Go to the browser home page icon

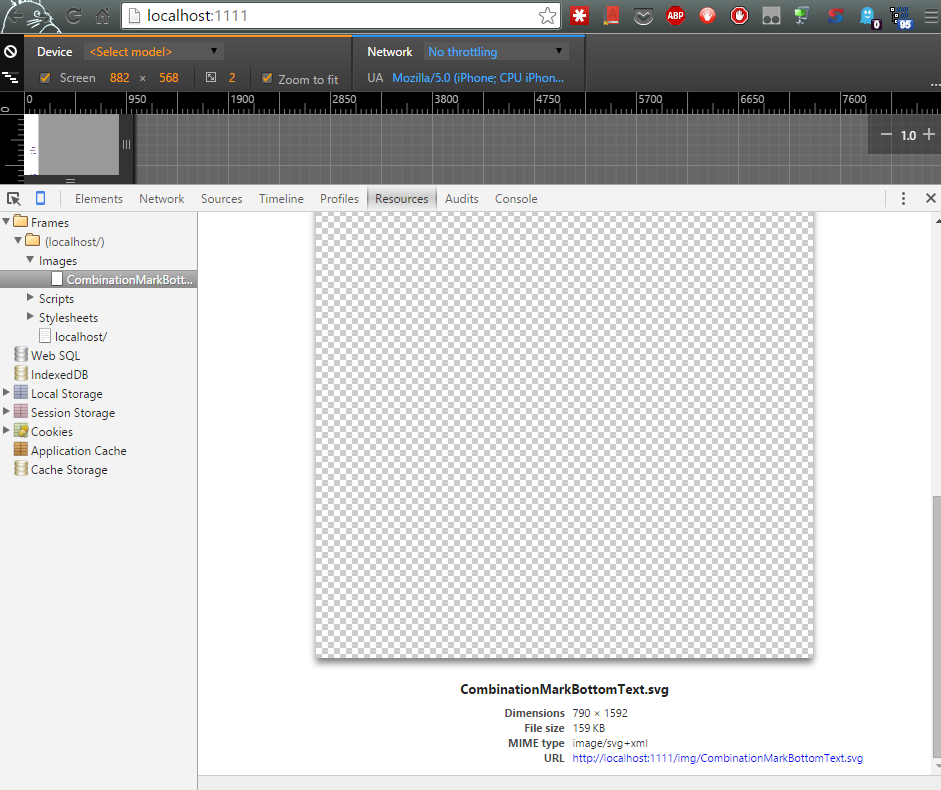(x=103, y=16)
